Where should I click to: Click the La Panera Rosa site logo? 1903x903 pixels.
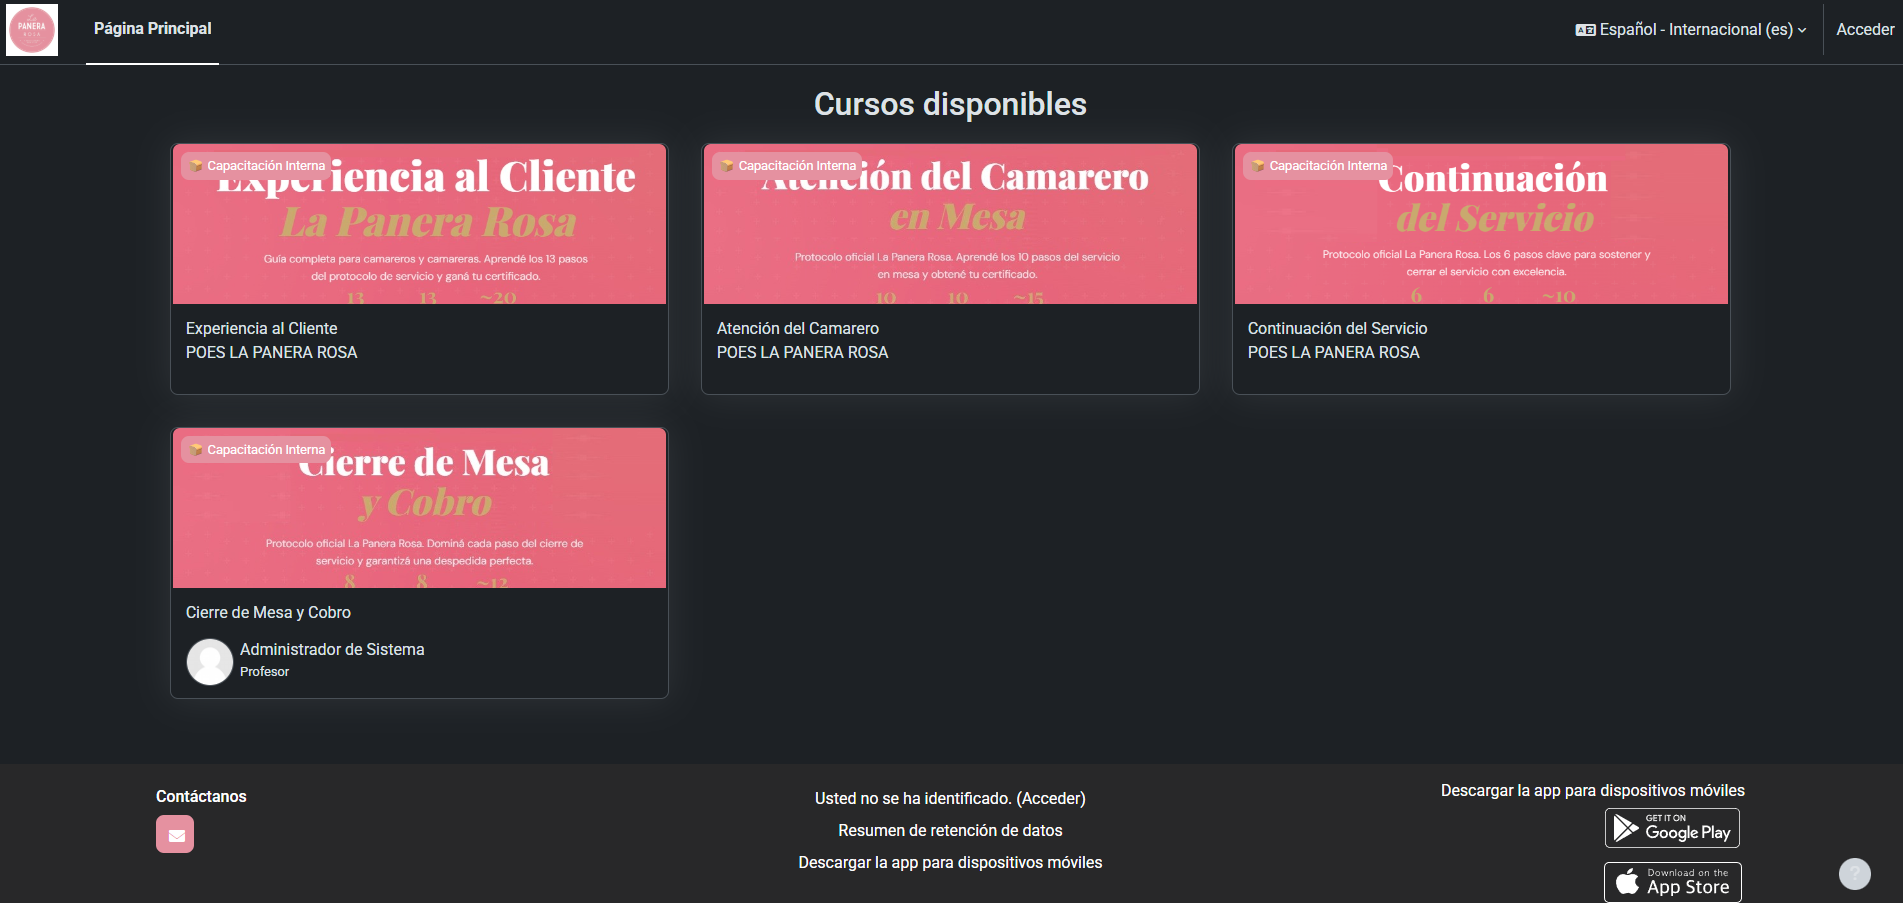(x=31, y=29)
